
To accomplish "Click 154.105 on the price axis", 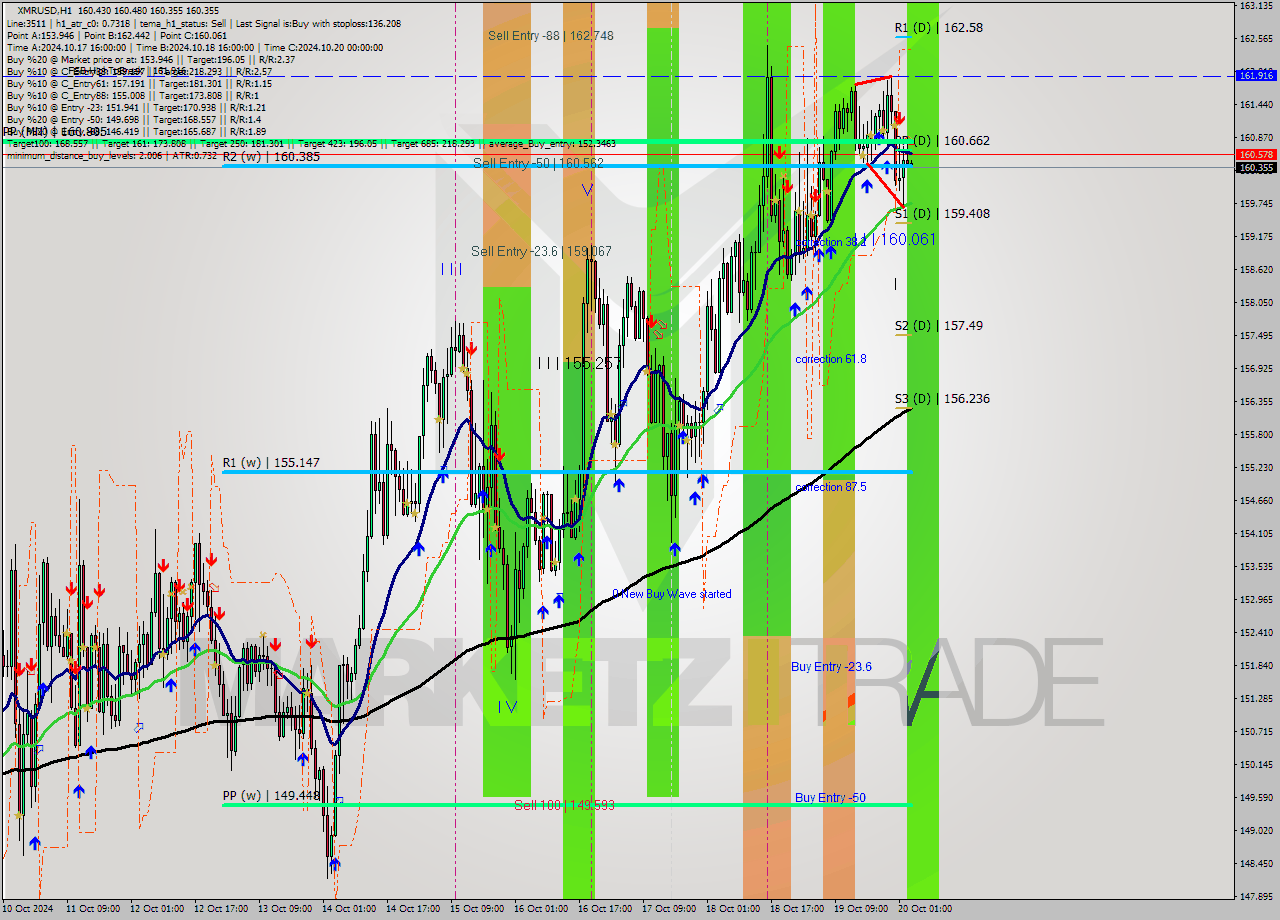I will pyautogui.click(x=1255, y=534).
